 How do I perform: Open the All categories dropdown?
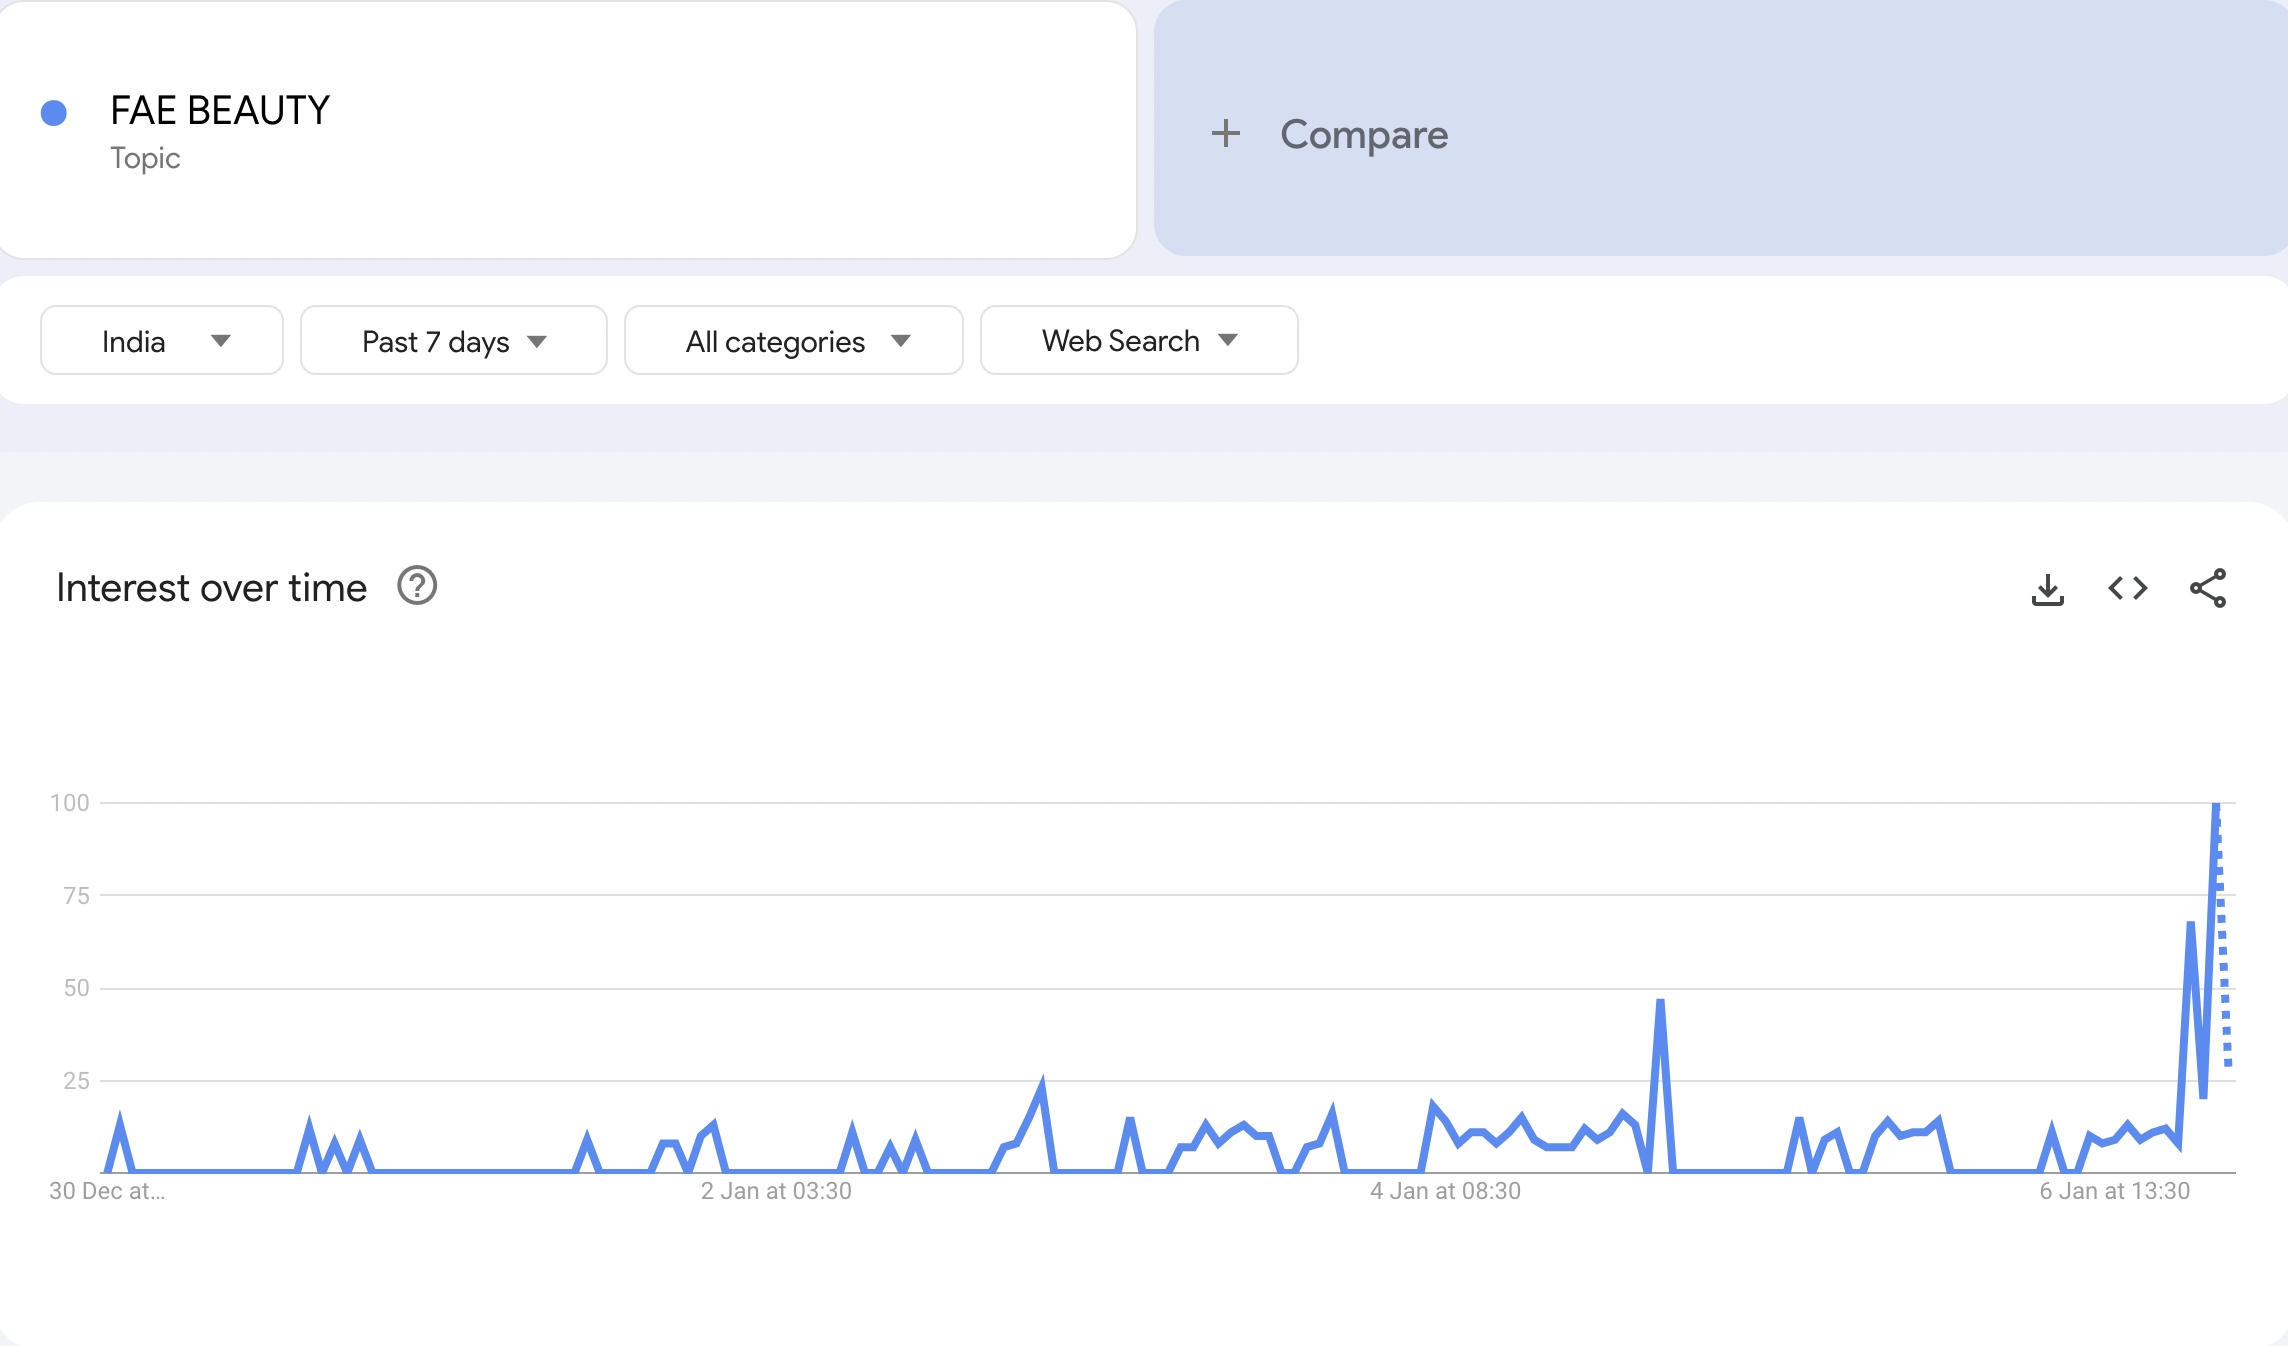pyautogui.click(x=793, y=341)
